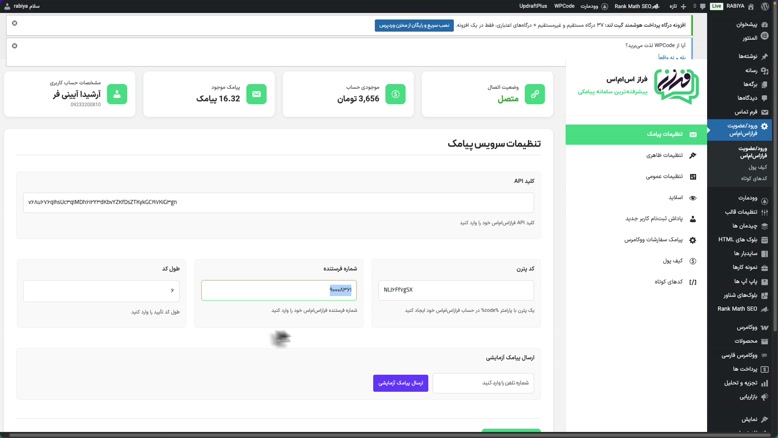This screenshot has width=778, height=438.
Task: Click the green envelope icon in SMS balance card
Action: point(256,94)
